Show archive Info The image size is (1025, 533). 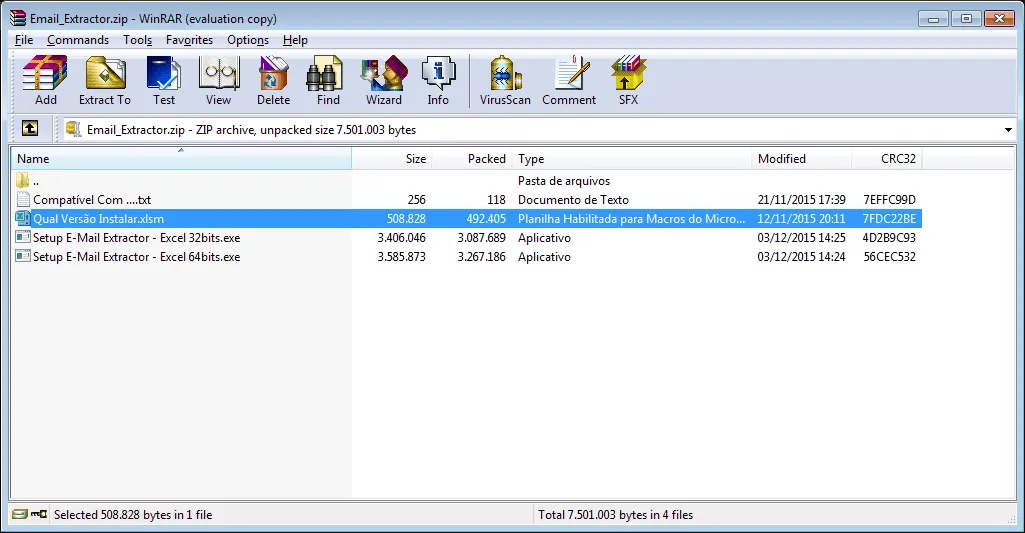(438, 81)
